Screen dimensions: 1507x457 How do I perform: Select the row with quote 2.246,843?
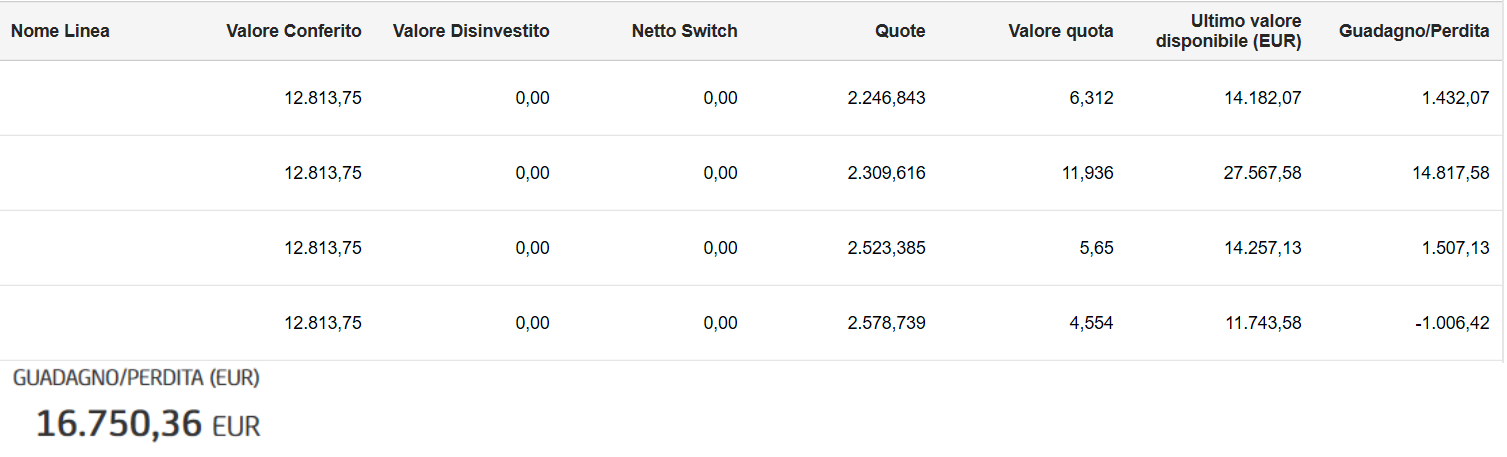click(x=752, y=98)
